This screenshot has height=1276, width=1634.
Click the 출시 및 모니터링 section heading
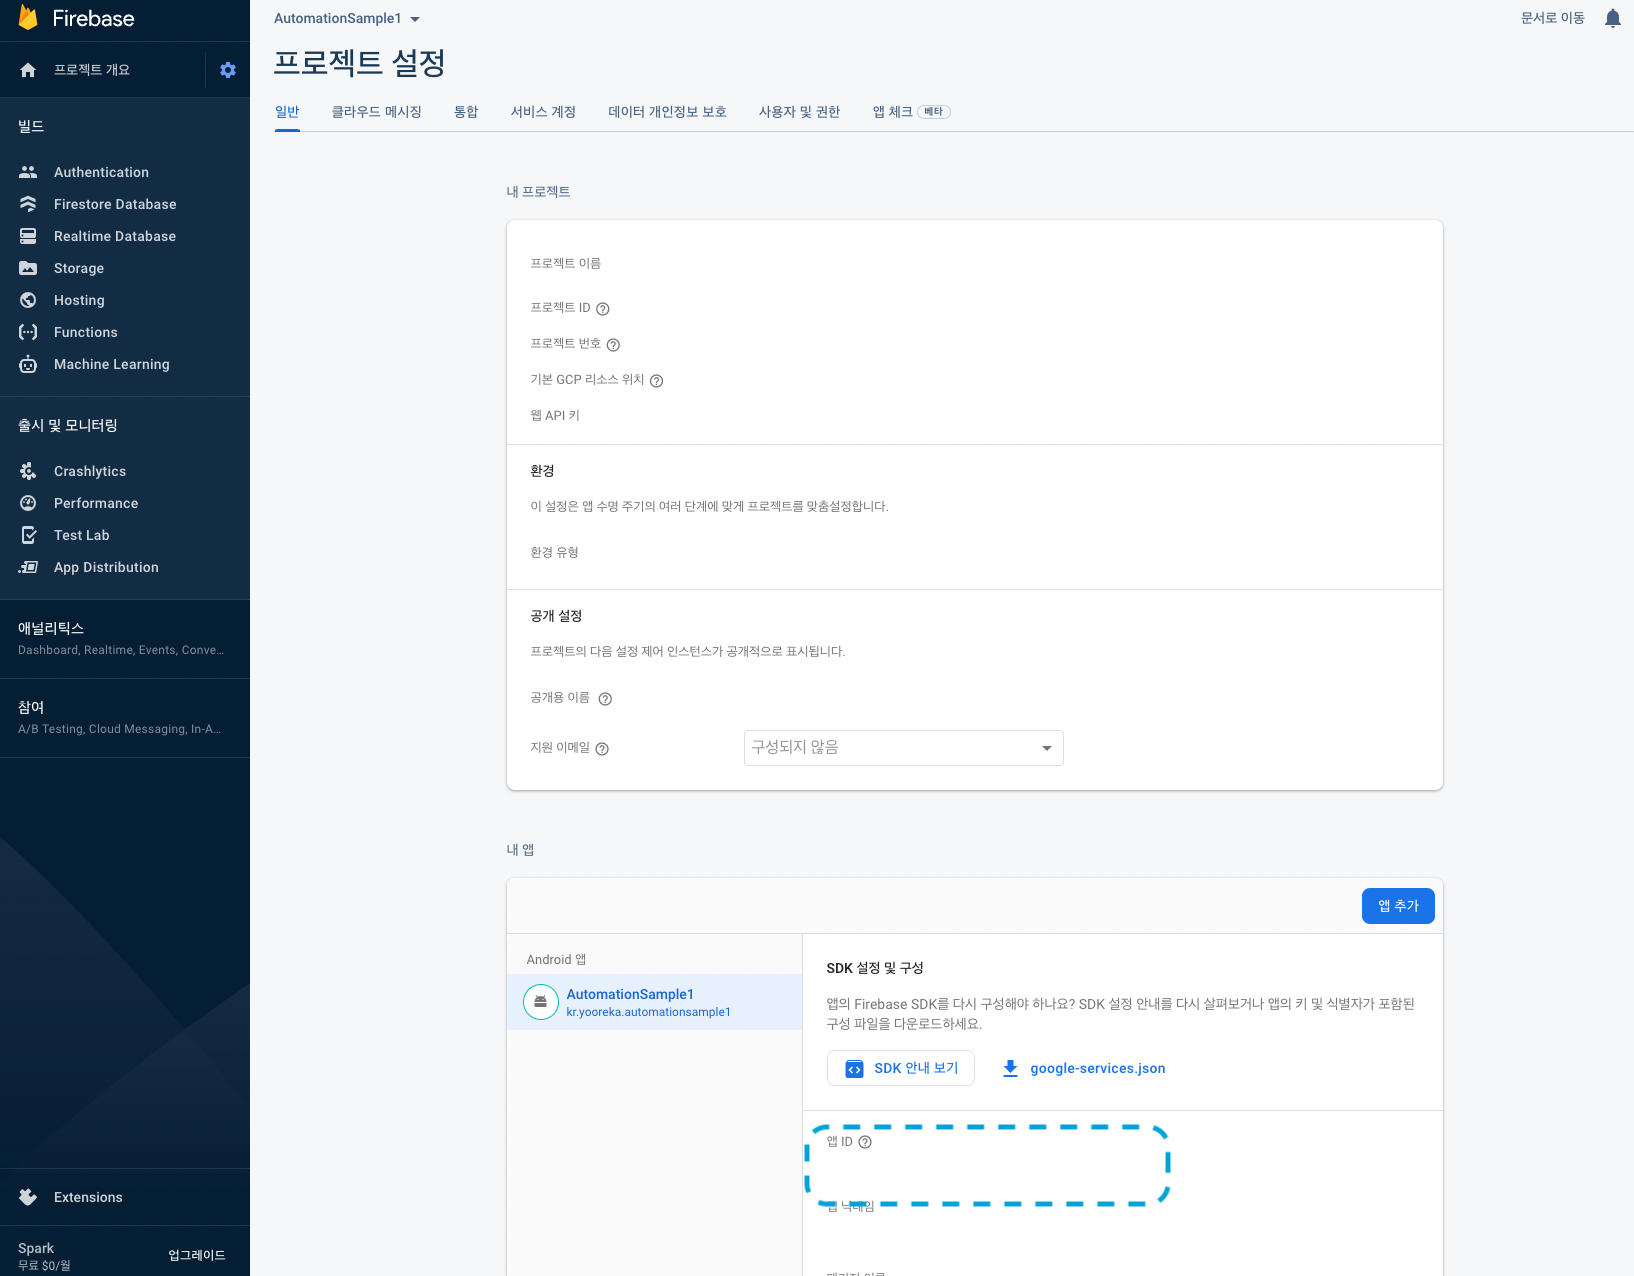tap(68, 425)
